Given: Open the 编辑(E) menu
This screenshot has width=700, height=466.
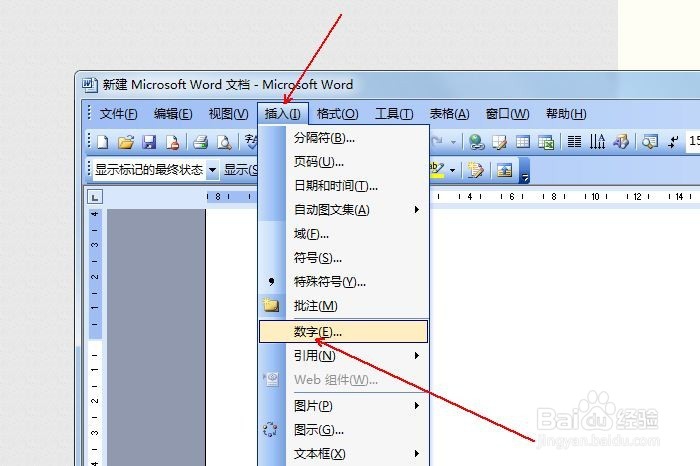Looking at the screenshot, I should click(x=173, y=114).
